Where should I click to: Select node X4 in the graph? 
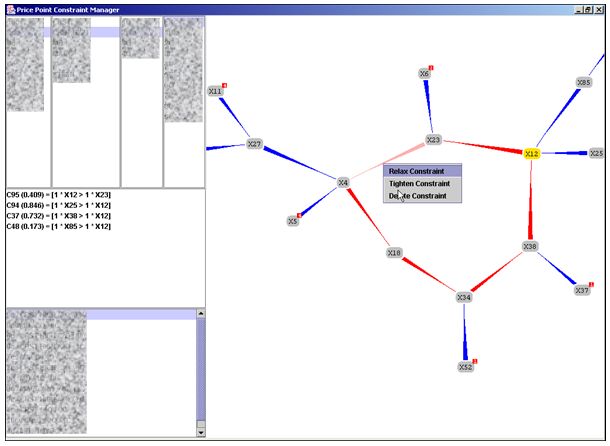pos(343,183)
